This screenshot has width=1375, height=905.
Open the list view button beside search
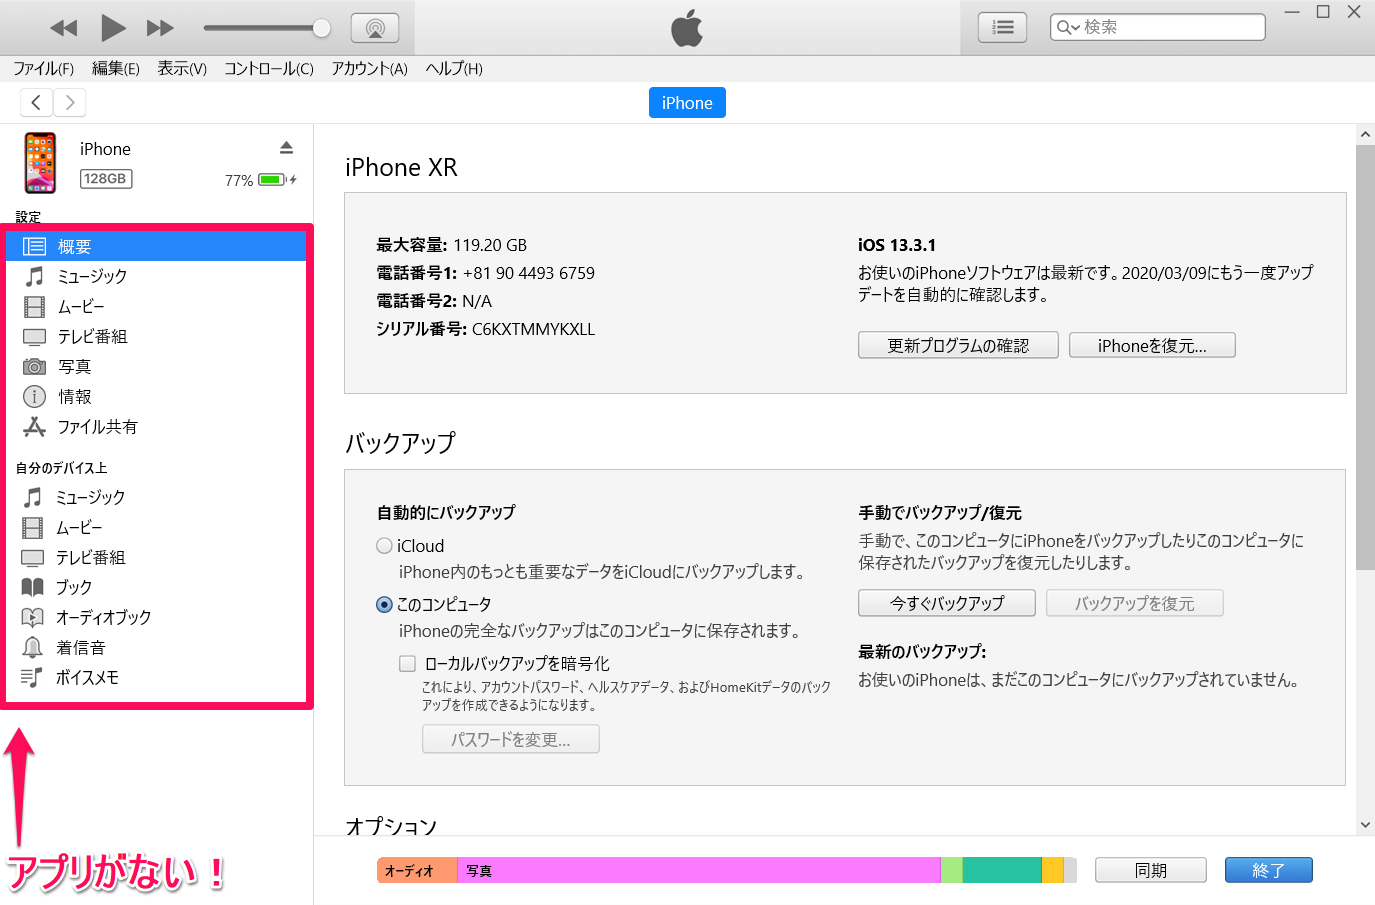click(1002, 28)
